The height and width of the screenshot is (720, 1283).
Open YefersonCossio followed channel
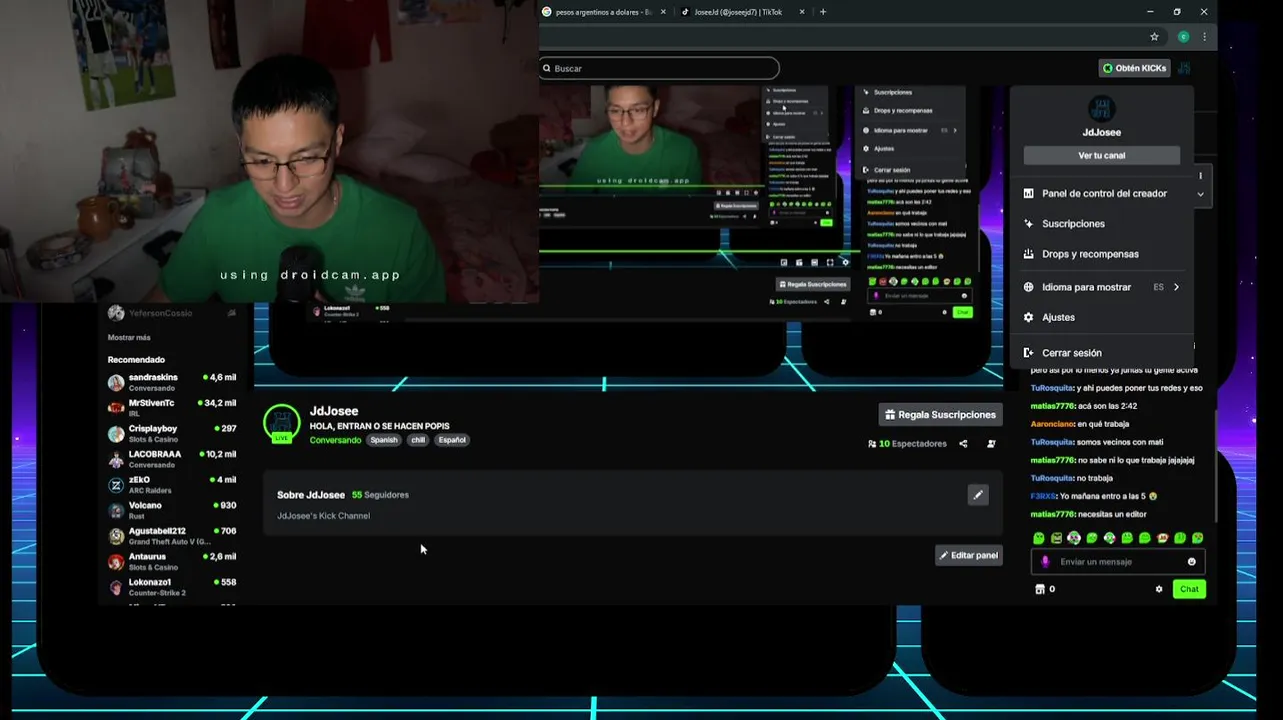[x=172, y=313]
